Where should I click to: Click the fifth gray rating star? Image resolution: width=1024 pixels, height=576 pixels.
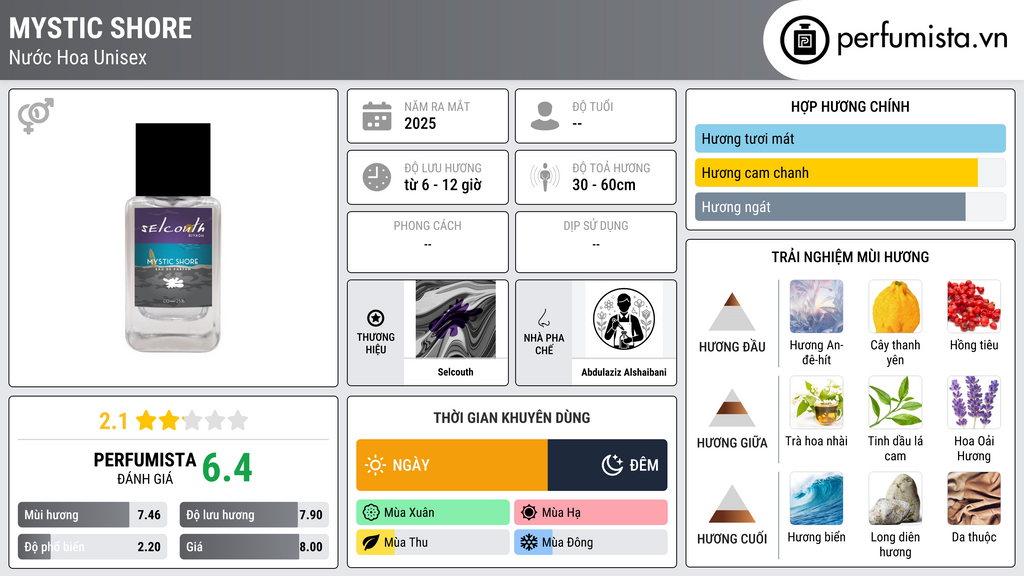tap(238, 421)
